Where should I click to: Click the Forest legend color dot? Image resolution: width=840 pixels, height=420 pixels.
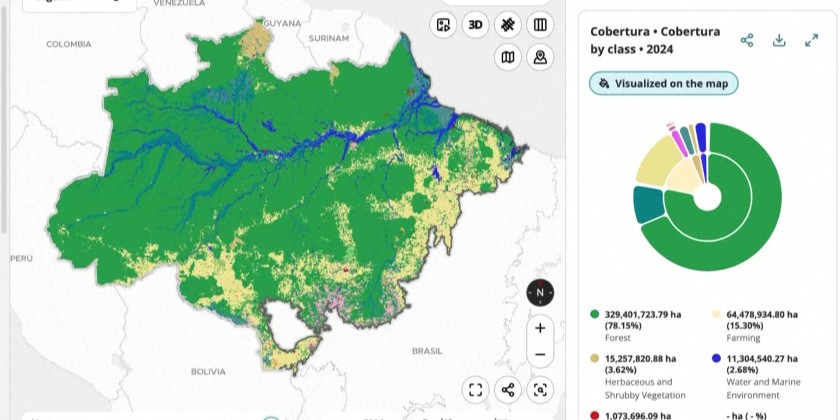click(595, 314)
